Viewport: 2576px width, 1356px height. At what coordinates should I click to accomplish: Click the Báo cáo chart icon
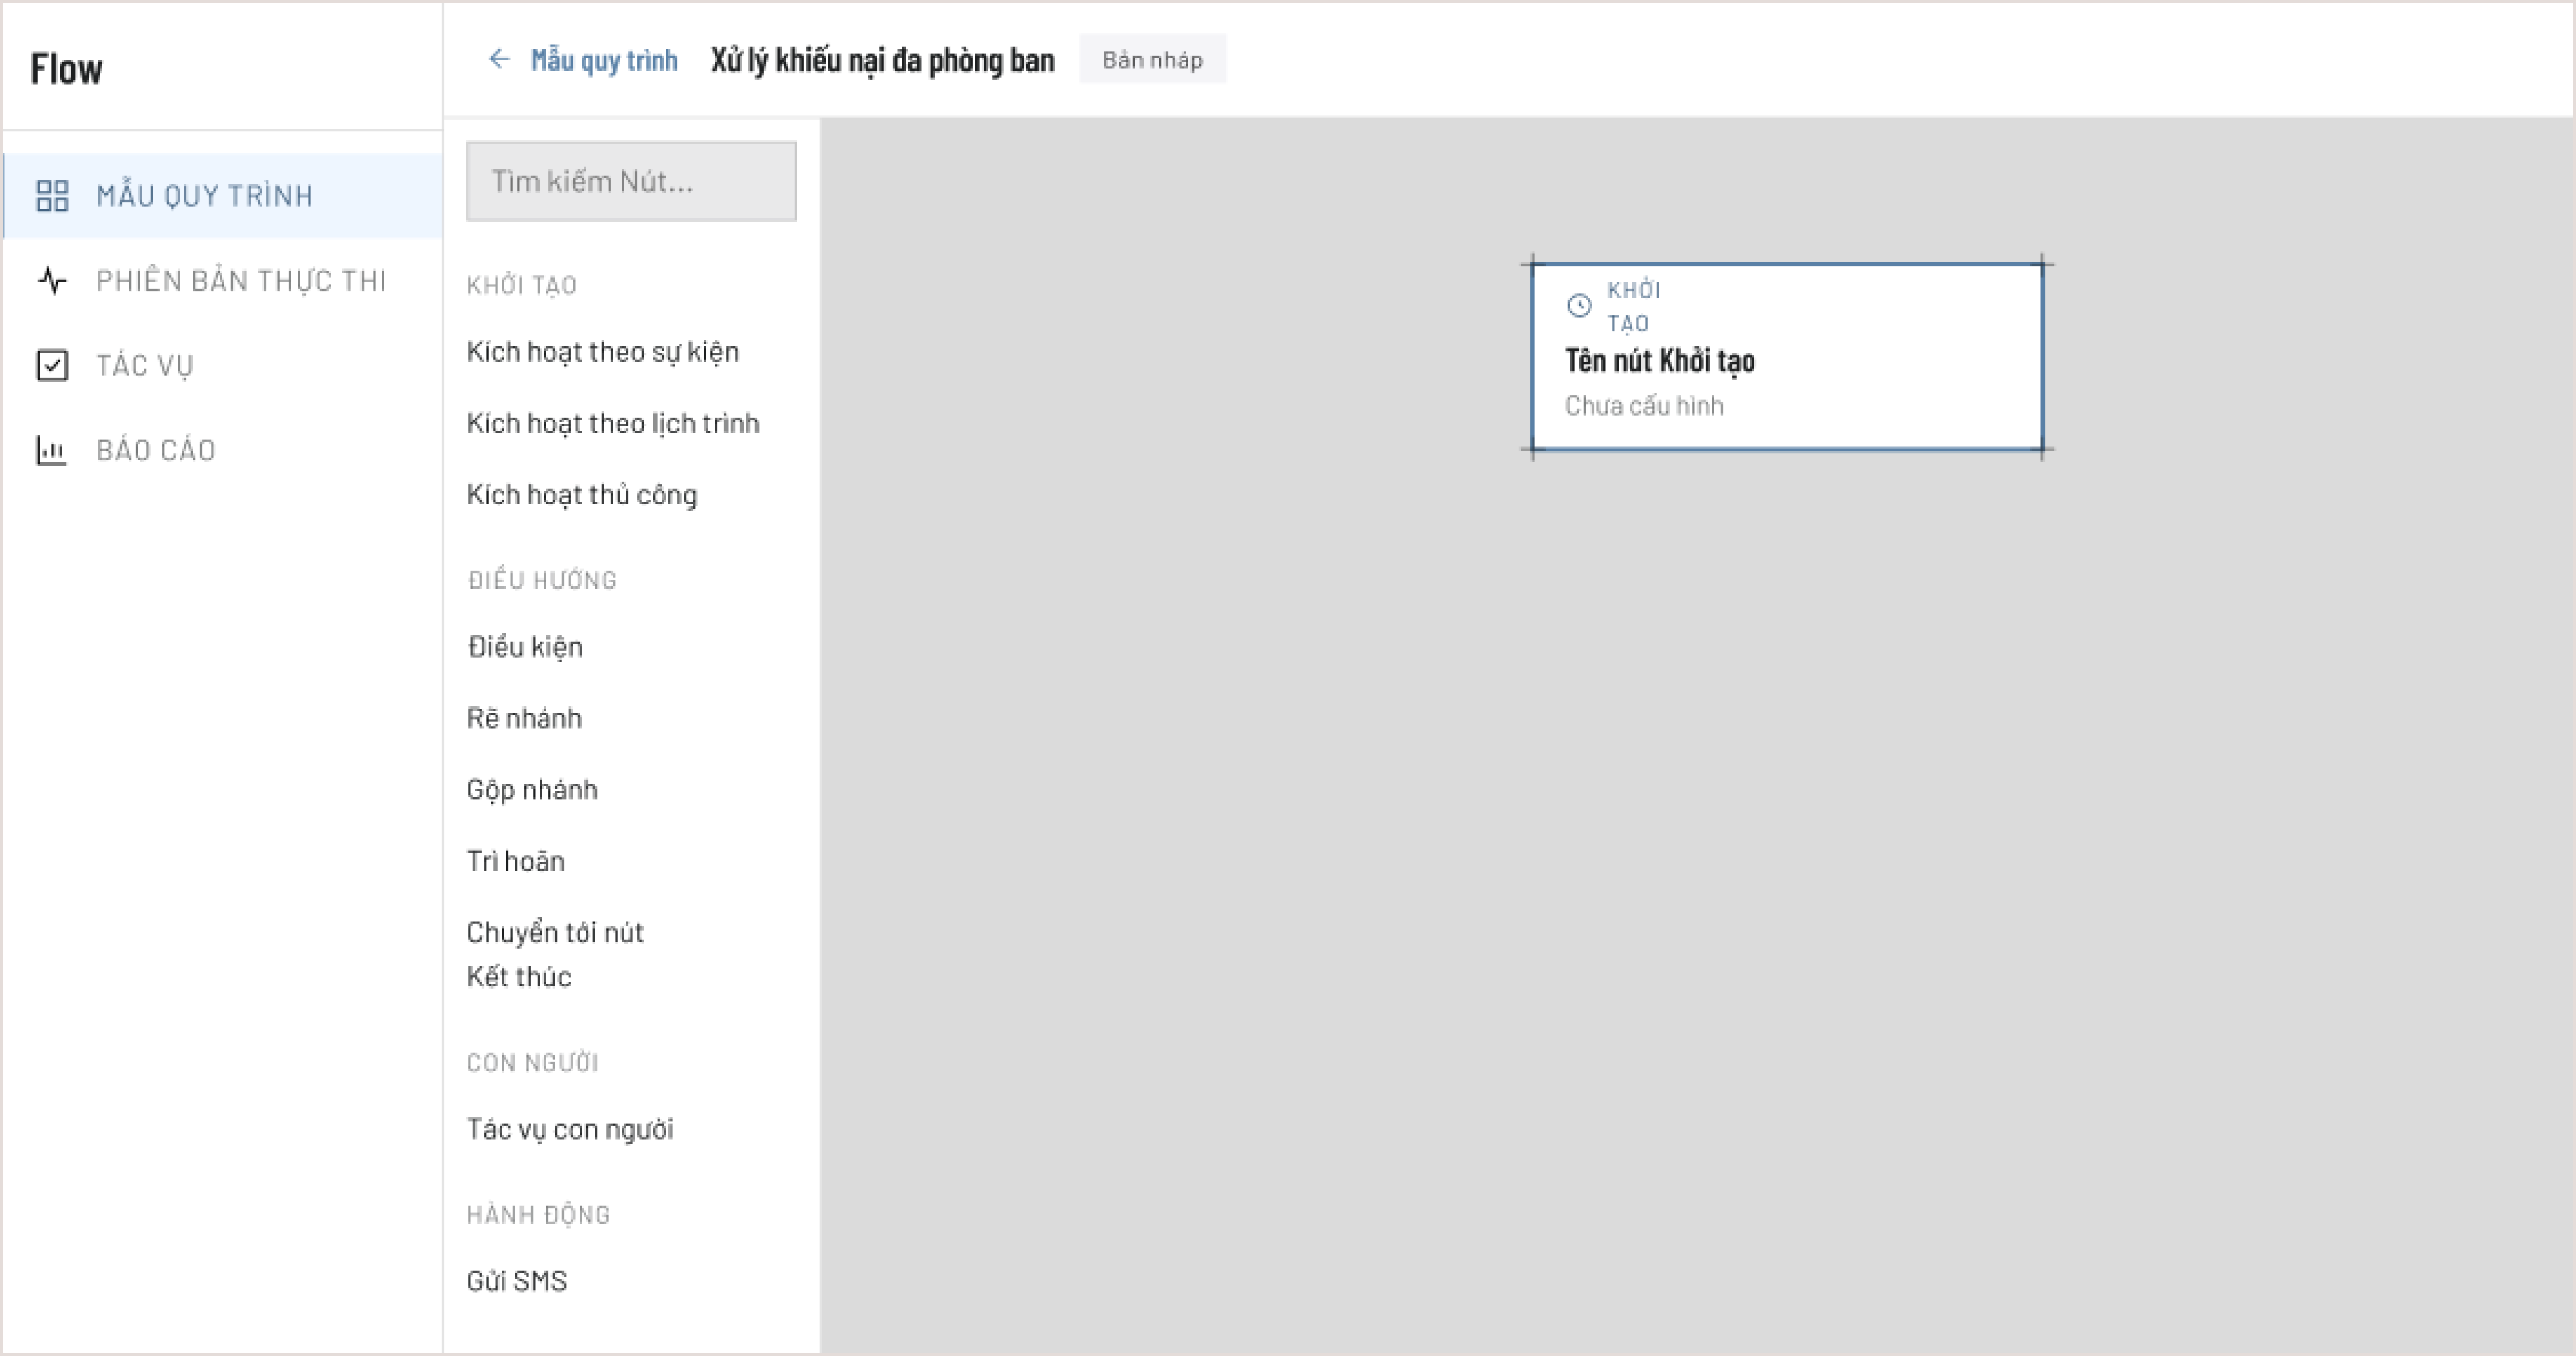tap(52, 450)
